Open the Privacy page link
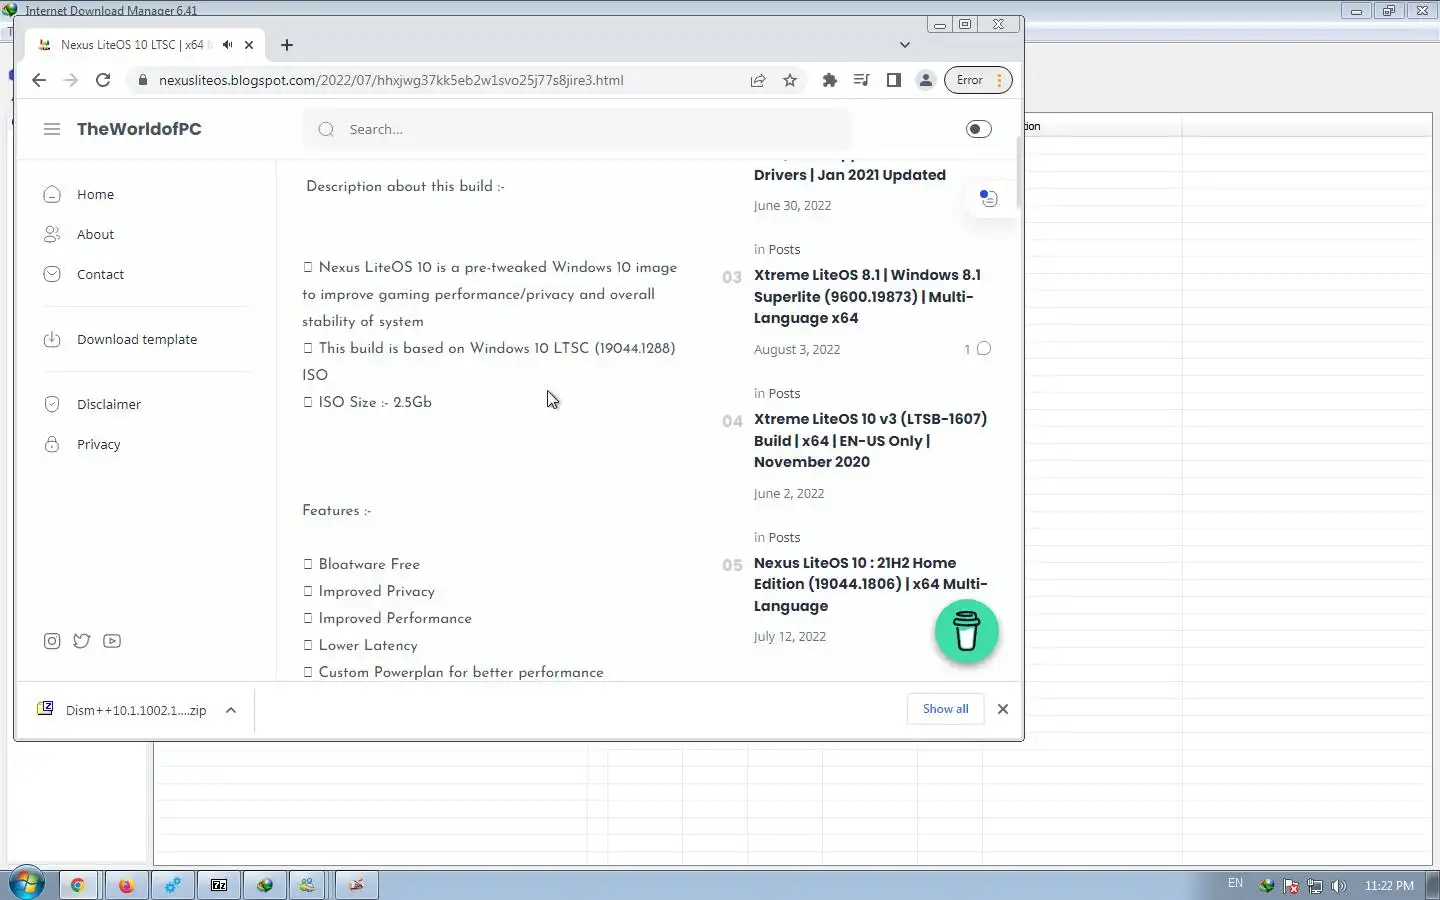 click(x=98, y=444)
